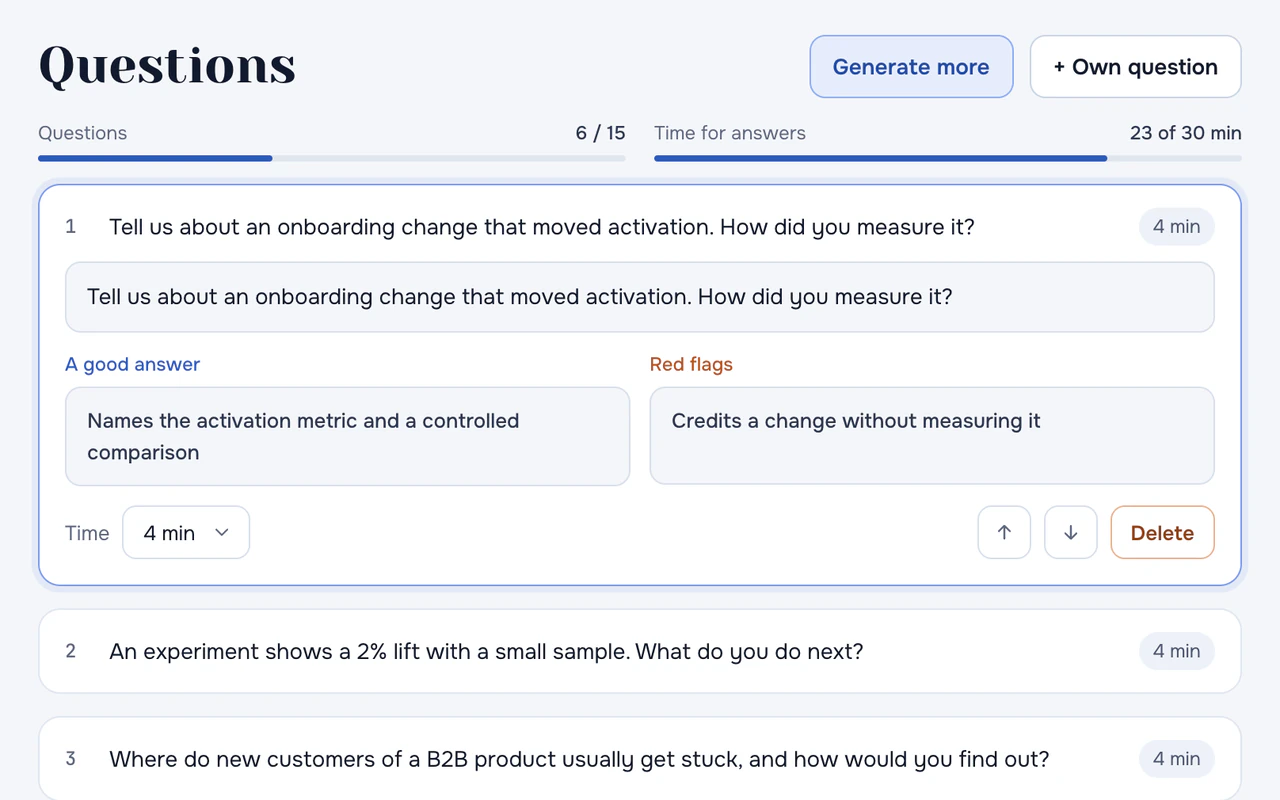Click the 4 min badge on question 2
The width and height of the screenshot is (1280, 800).
click(1177, 651)
